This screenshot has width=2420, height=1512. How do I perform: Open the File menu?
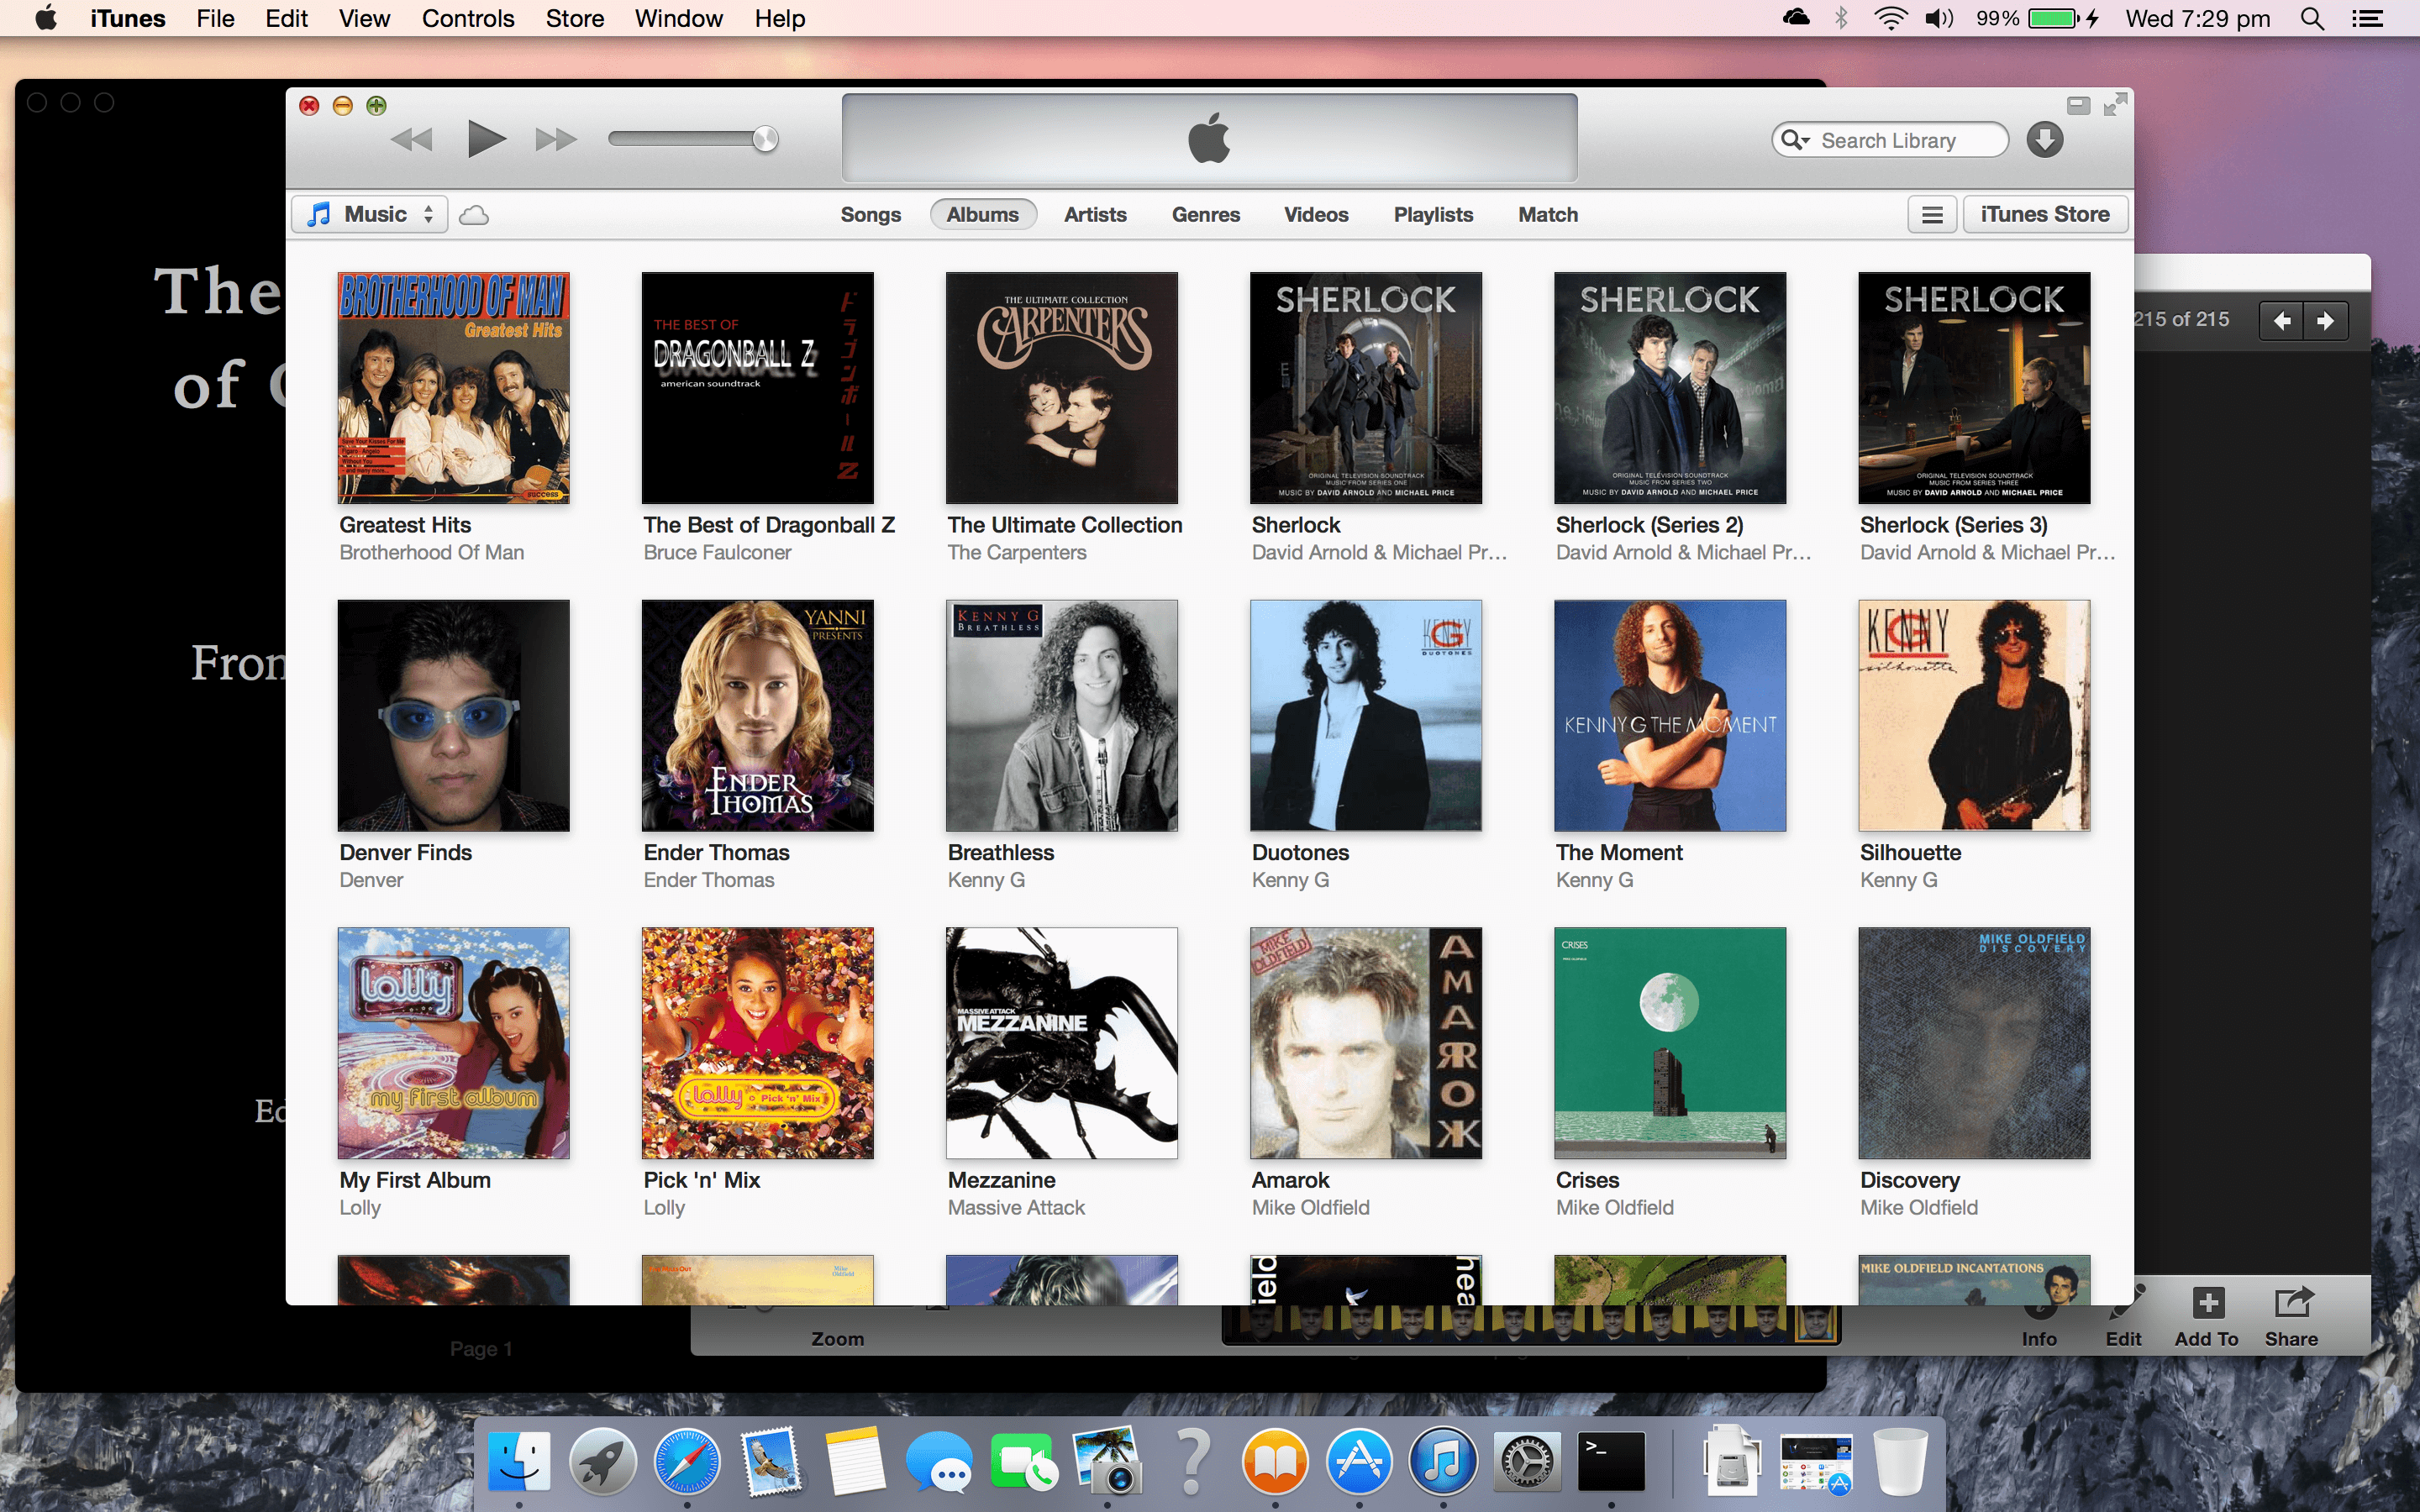[215, 18]
